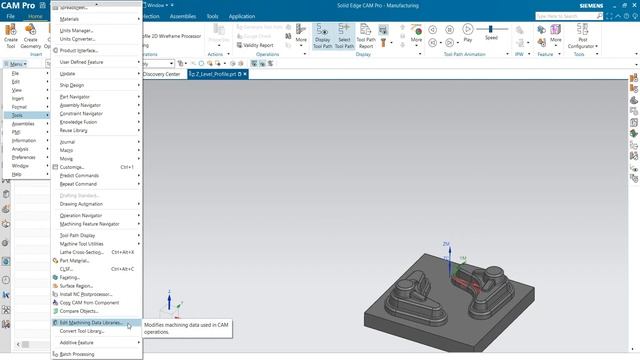Viewport: 640px width, 360px height.
Task: Click the fullscreen toggle icon
Action: [609, 16]
